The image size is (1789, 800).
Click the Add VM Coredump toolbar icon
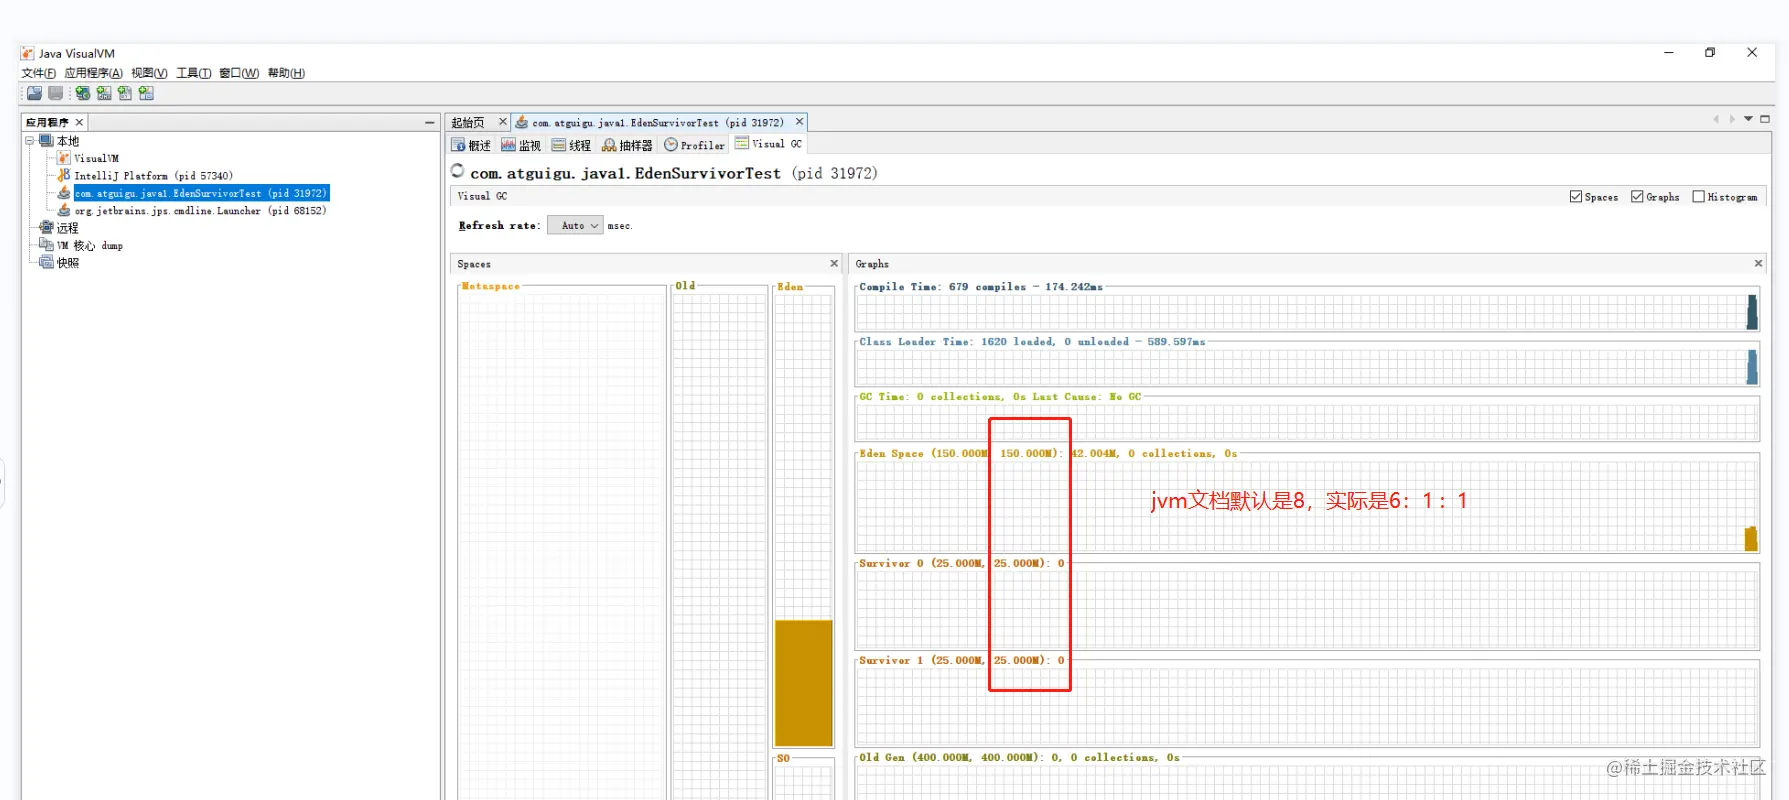(125, 93)
